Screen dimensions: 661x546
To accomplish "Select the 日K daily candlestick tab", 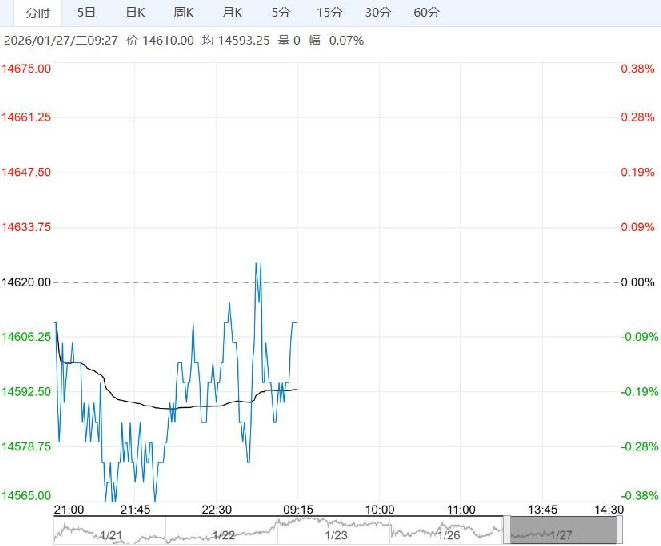I will tap(135, 13).
